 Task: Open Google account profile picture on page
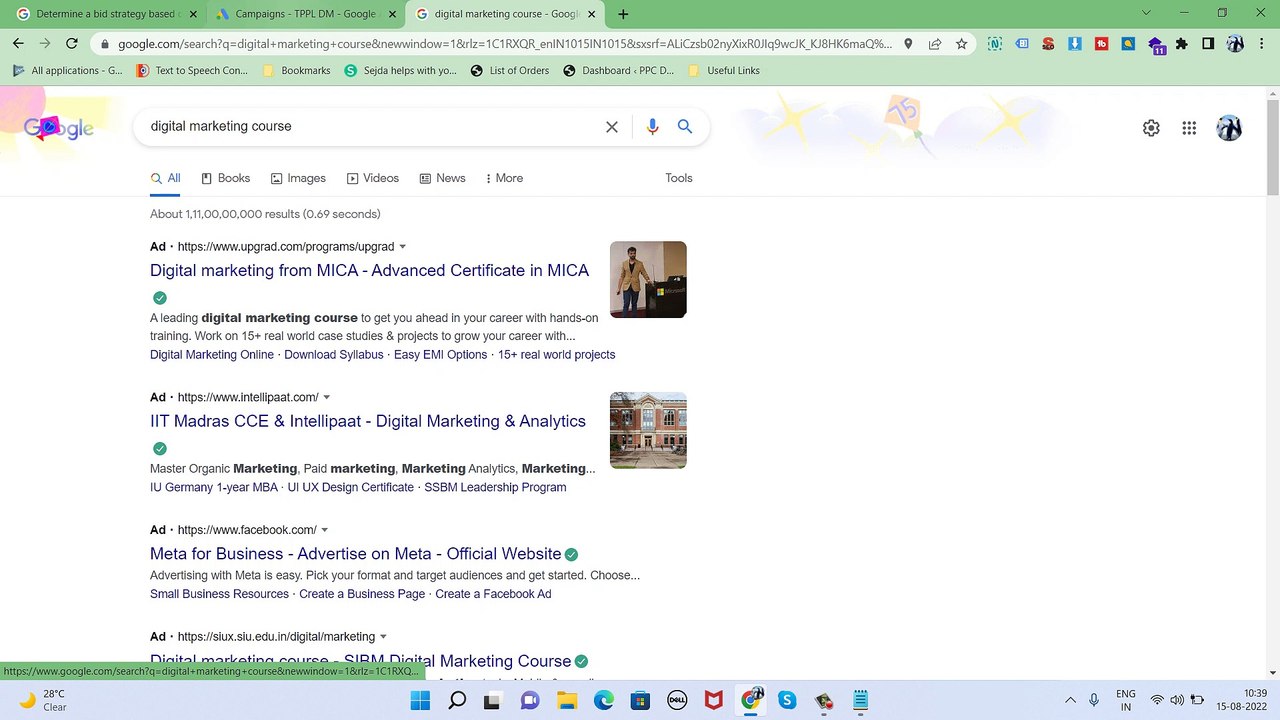(x=1229, y=128)
